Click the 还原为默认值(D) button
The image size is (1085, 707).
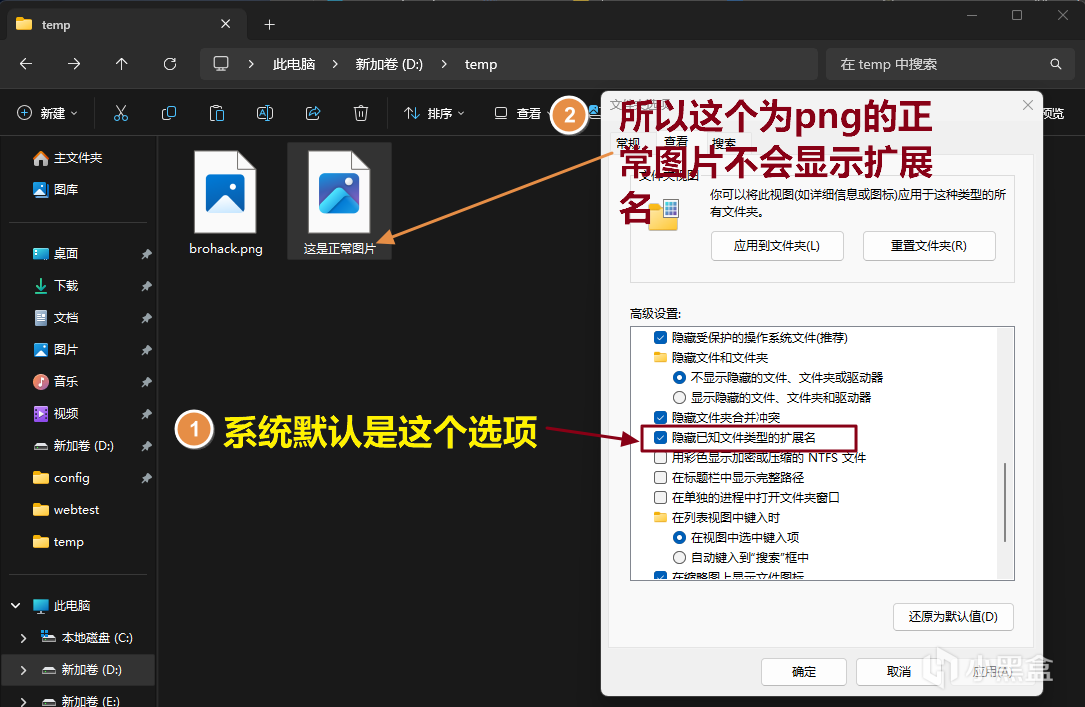(952, 617)
